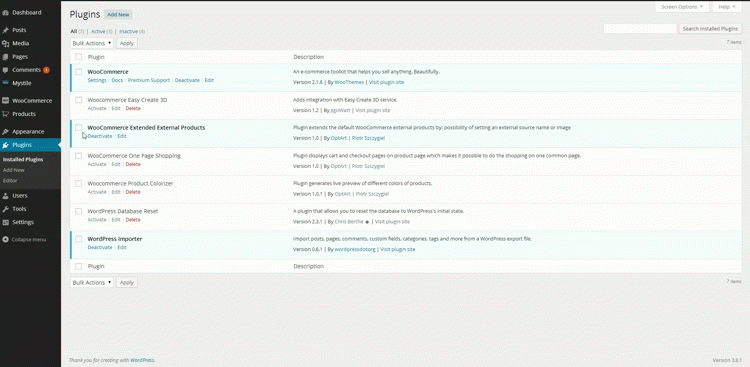This screenshot has height=367, width=750.
Task: Open the Dashboard icon in sidebar
Action: click(5, 12)
